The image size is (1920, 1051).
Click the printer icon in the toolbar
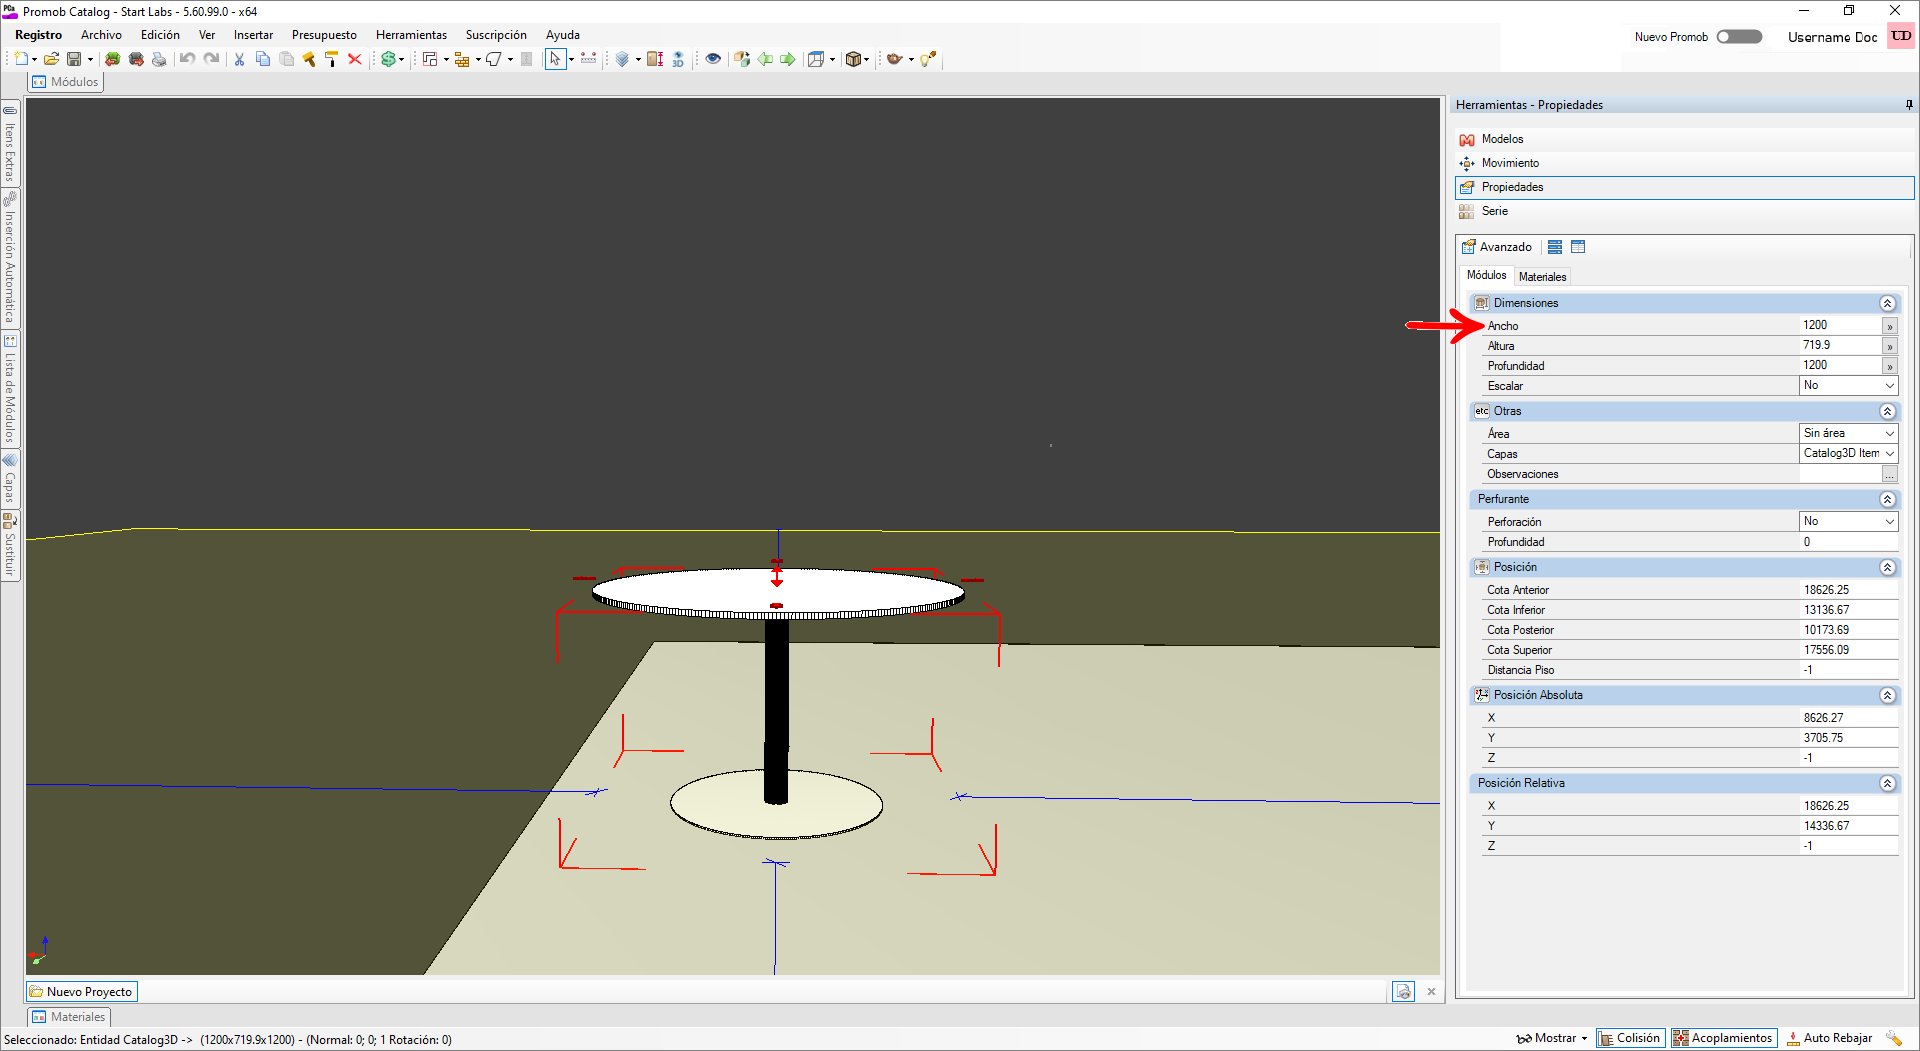[159, 59]
